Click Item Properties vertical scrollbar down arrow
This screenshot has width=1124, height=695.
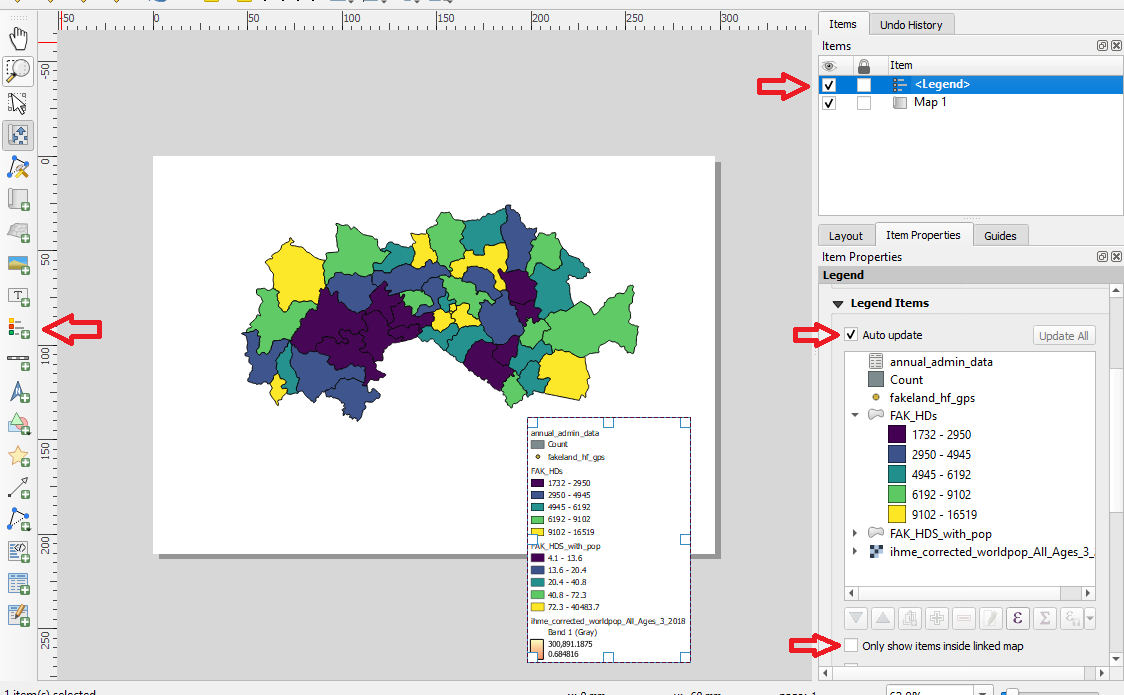coord(1116,658)
